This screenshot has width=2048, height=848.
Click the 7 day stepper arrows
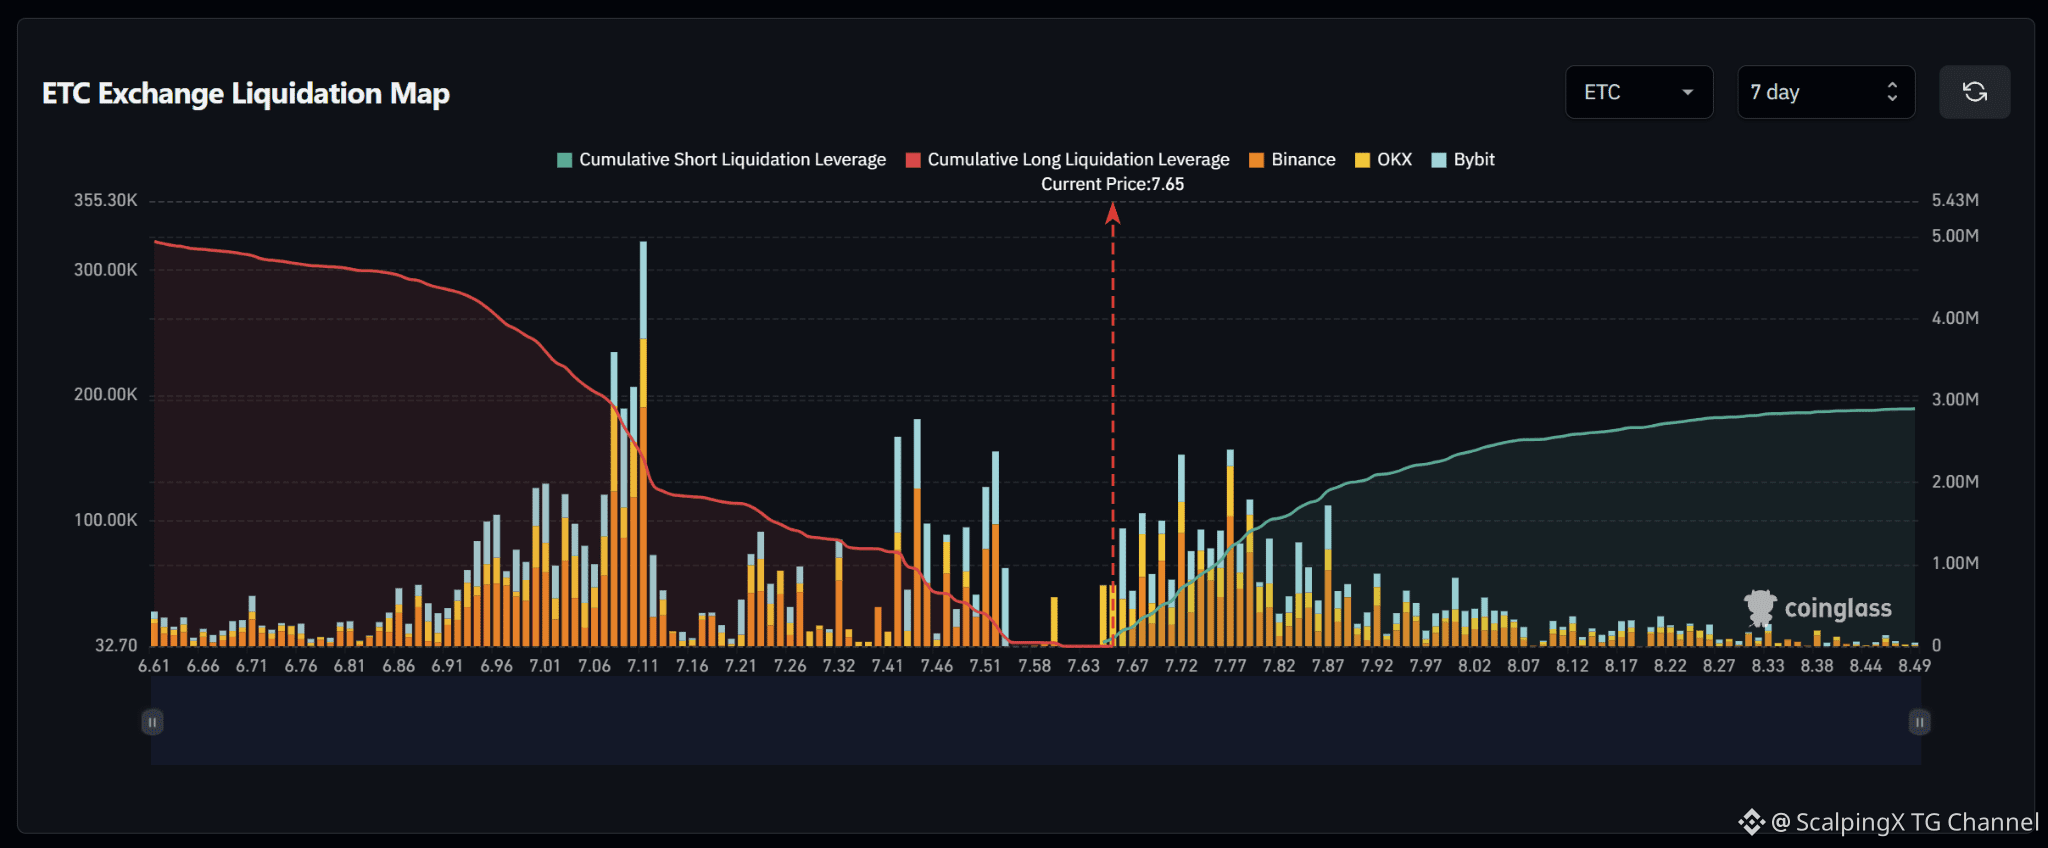(1892, 92)
